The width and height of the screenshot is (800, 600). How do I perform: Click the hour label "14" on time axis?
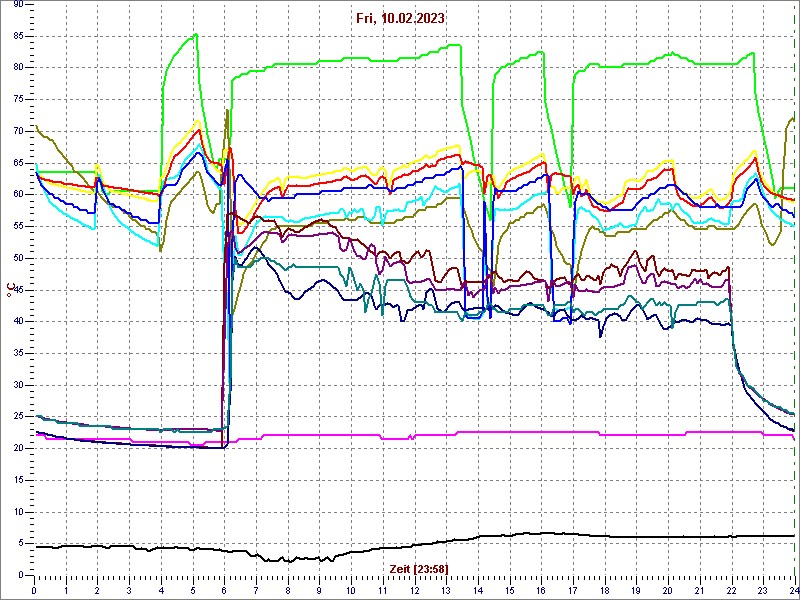(478, 589)
